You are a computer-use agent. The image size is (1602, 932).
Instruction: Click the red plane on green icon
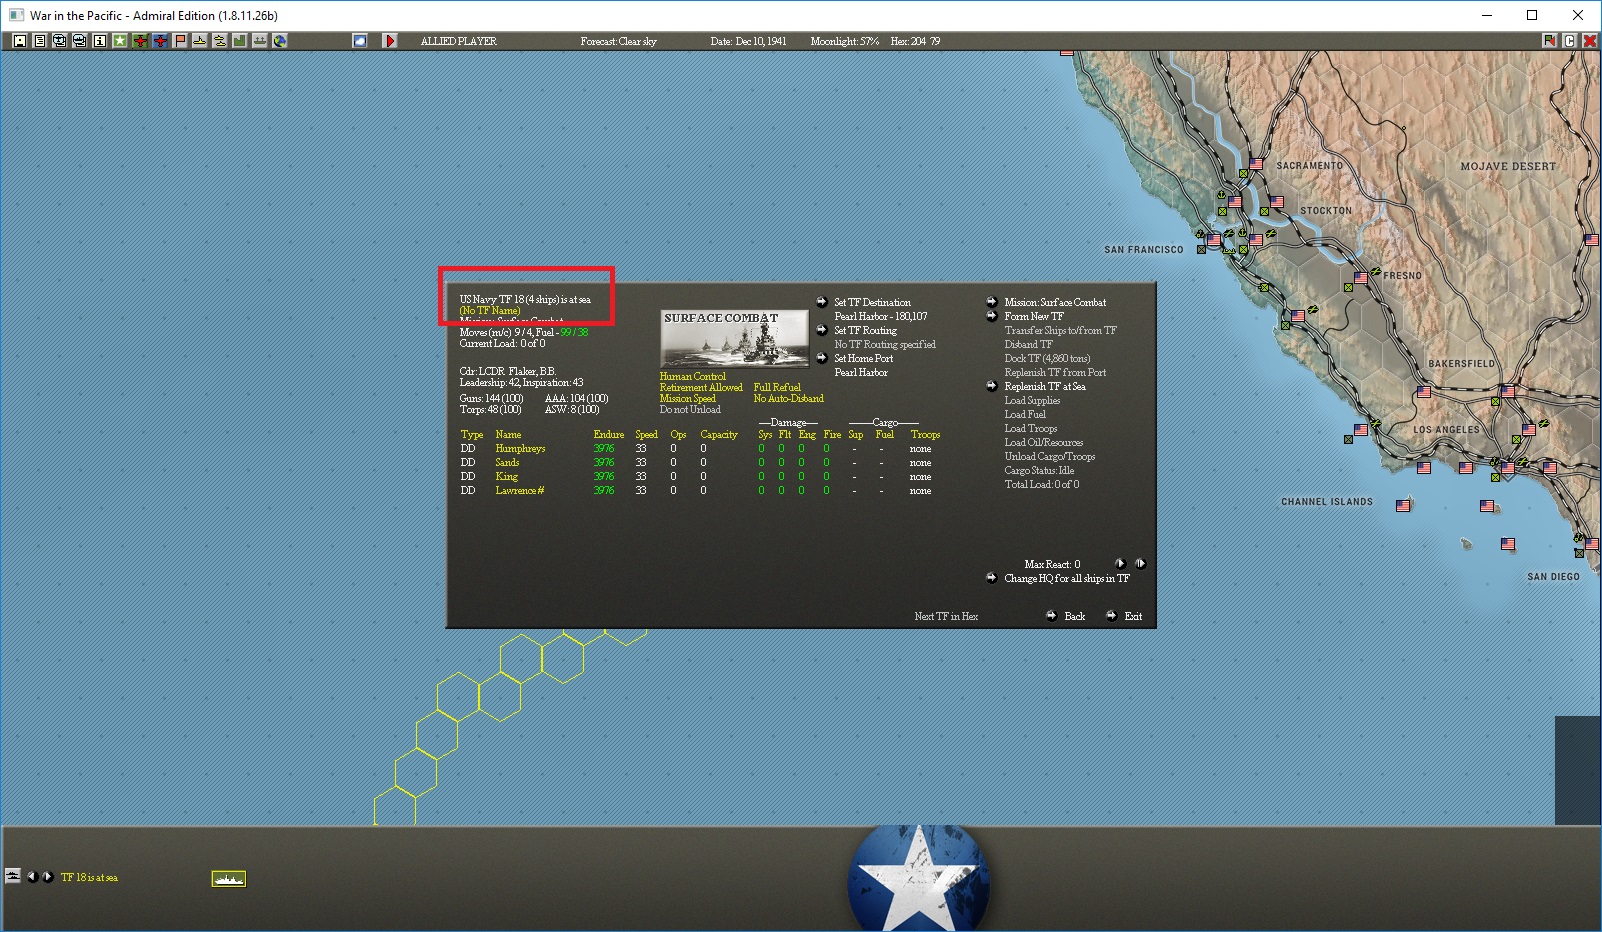[140, 41]
